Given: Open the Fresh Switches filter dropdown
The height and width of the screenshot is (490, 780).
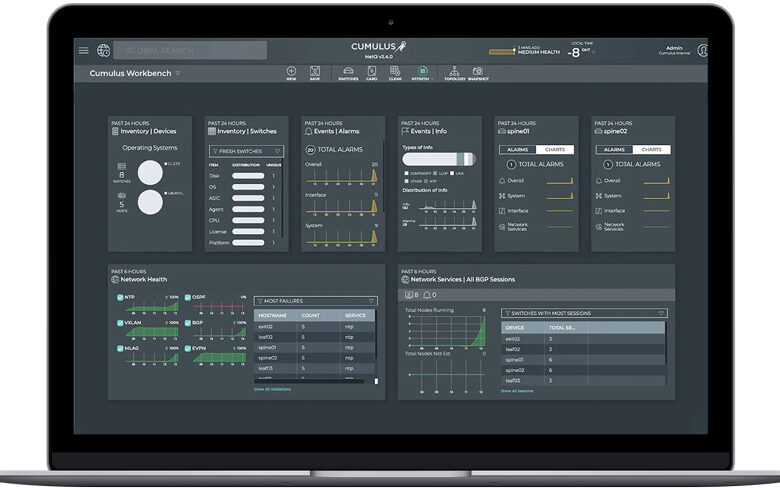Looking at the screenshot, I should pos(246,151).
